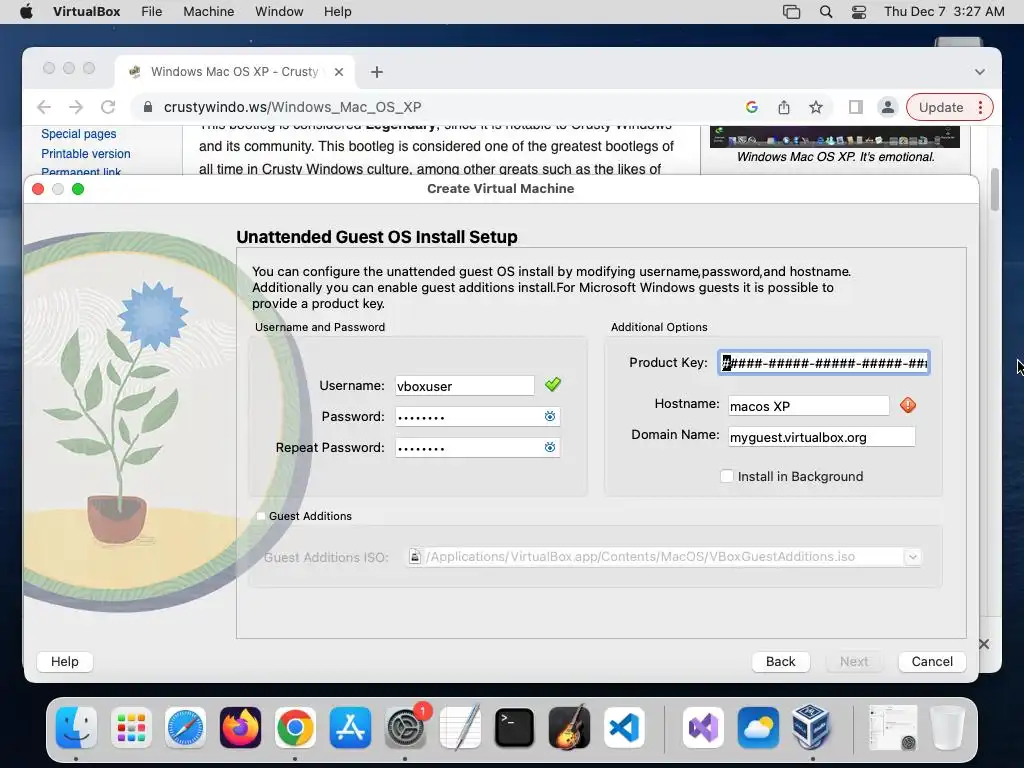The width and height of the screenshot is (1024, 768).
Task: Open the Apple menu
Action: point(26,12)
